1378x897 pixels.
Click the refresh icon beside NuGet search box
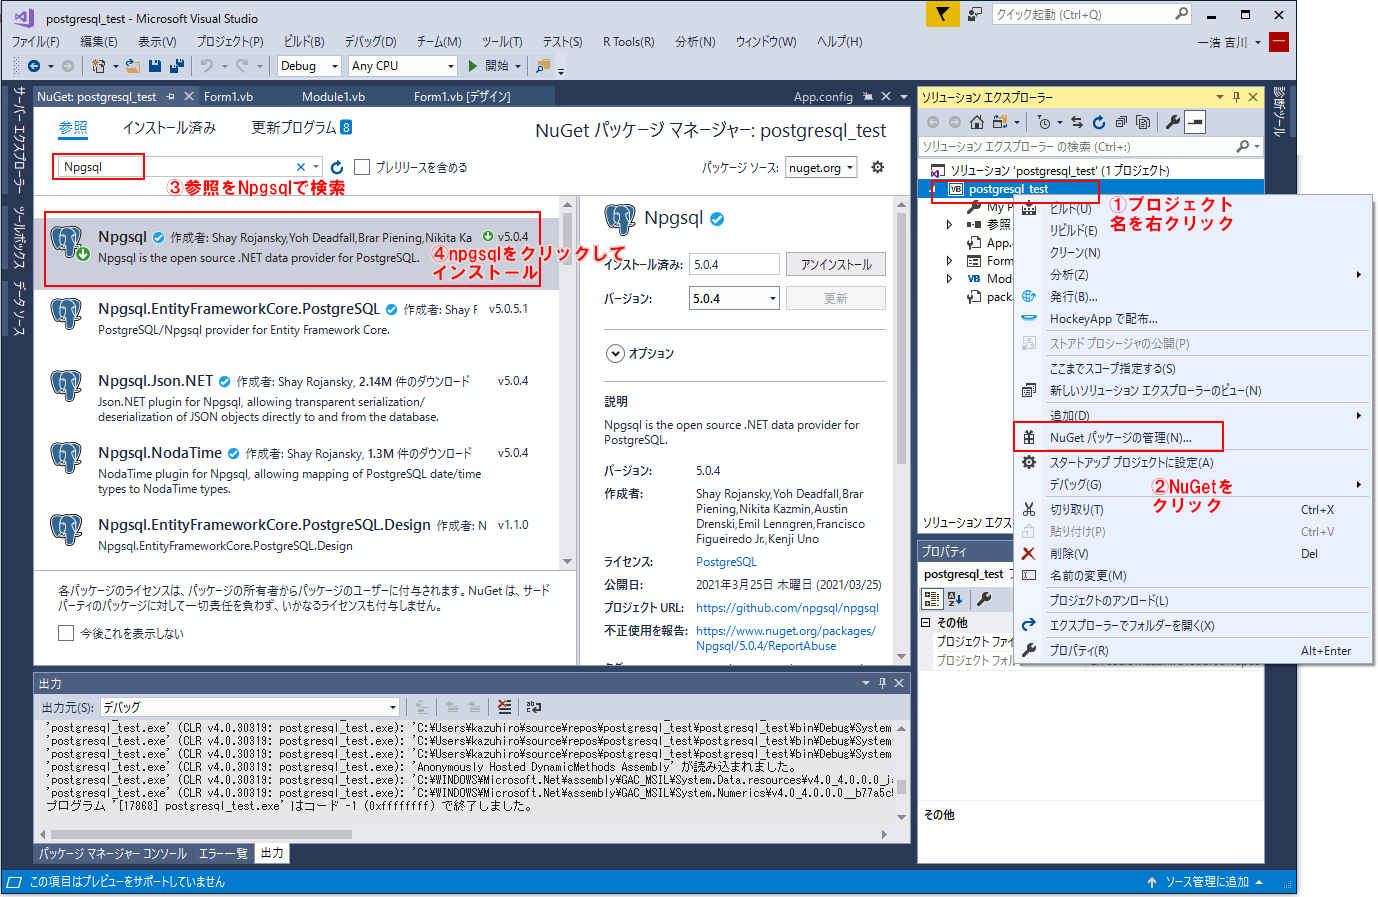(x=337, y=167)
